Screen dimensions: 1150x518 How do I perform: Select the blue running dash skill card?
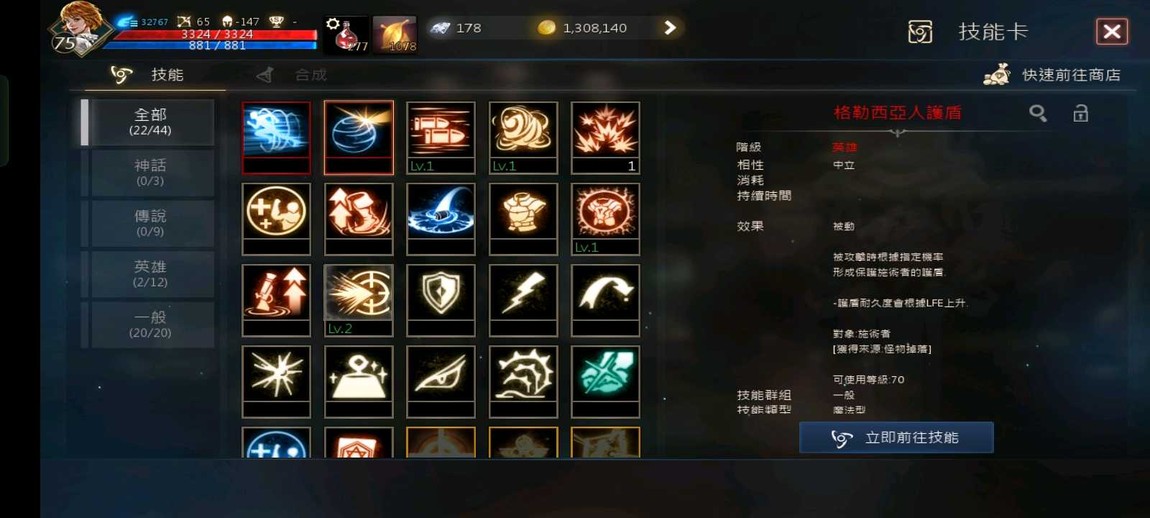click(x=276, y=137)
